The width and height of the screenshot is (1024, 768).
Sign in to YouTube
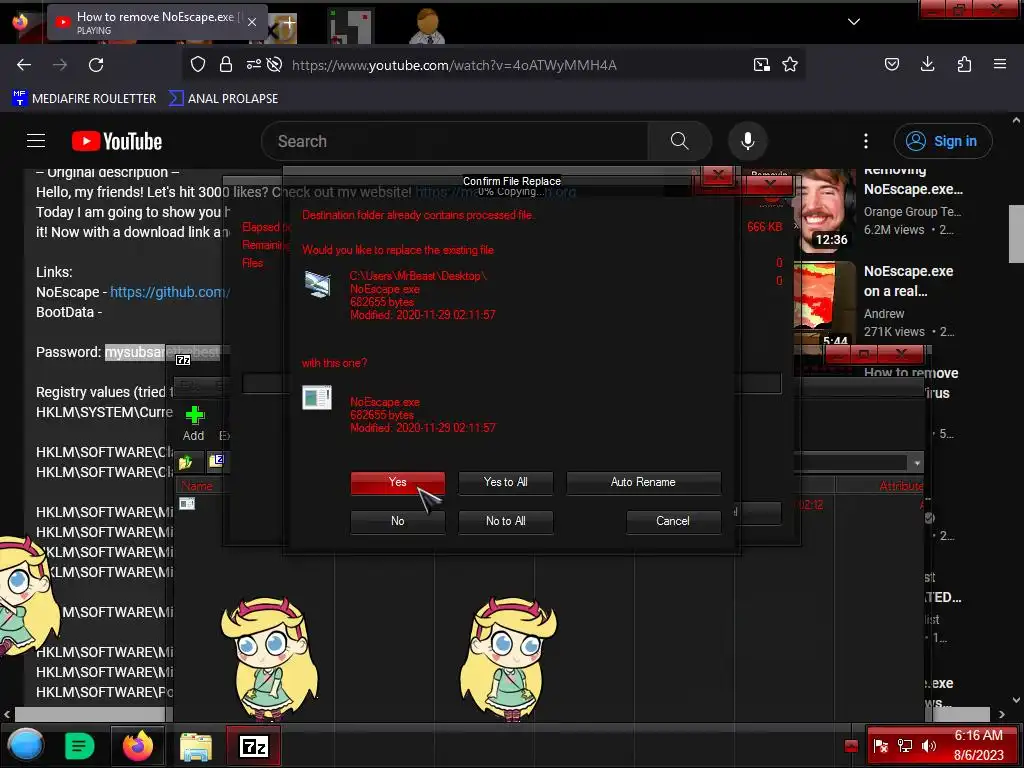[943, 141]
